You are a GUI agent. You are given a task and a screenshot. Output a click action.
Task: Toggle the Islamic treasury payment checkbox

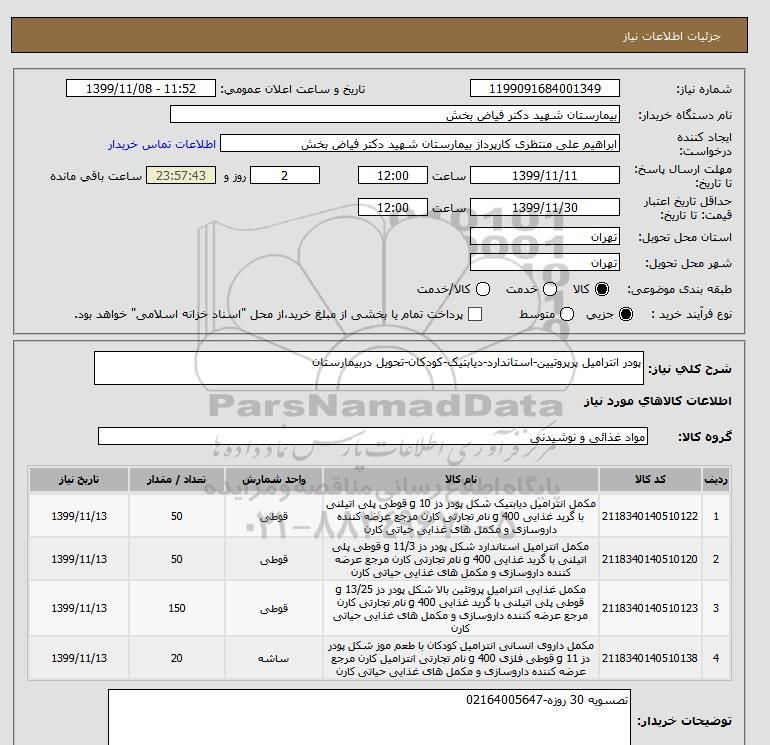475,314
